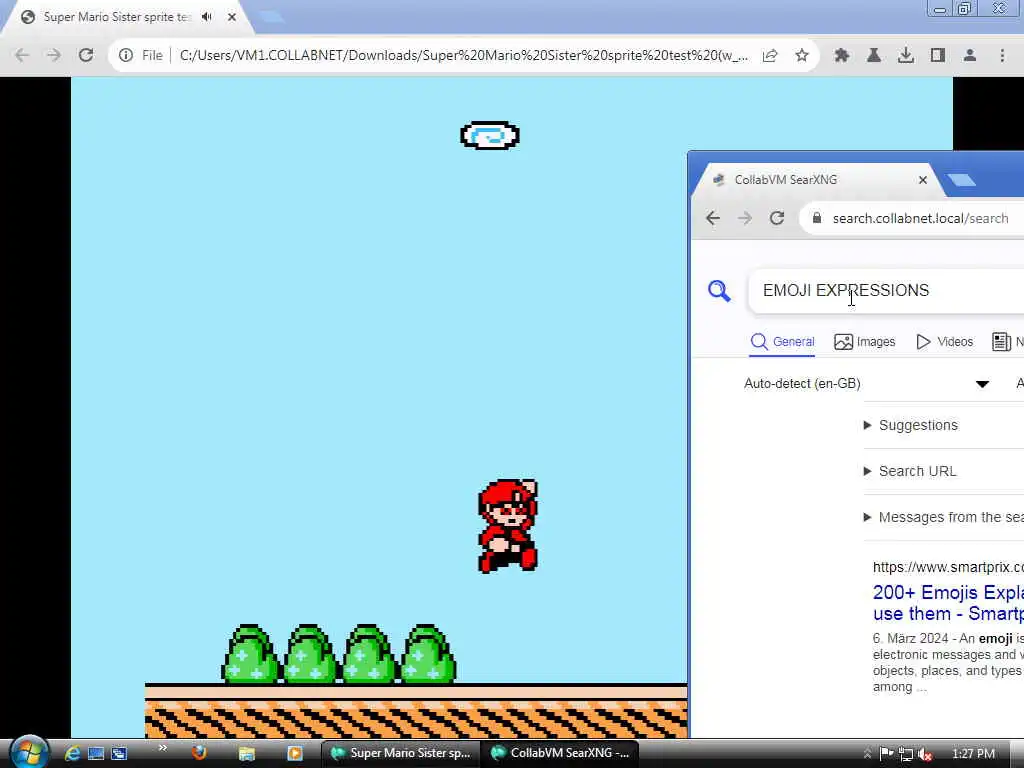The image size is (1024, 768).
Task: Switch to Super Mario Sister taskbar button
Action: click(x=401, y=753)
